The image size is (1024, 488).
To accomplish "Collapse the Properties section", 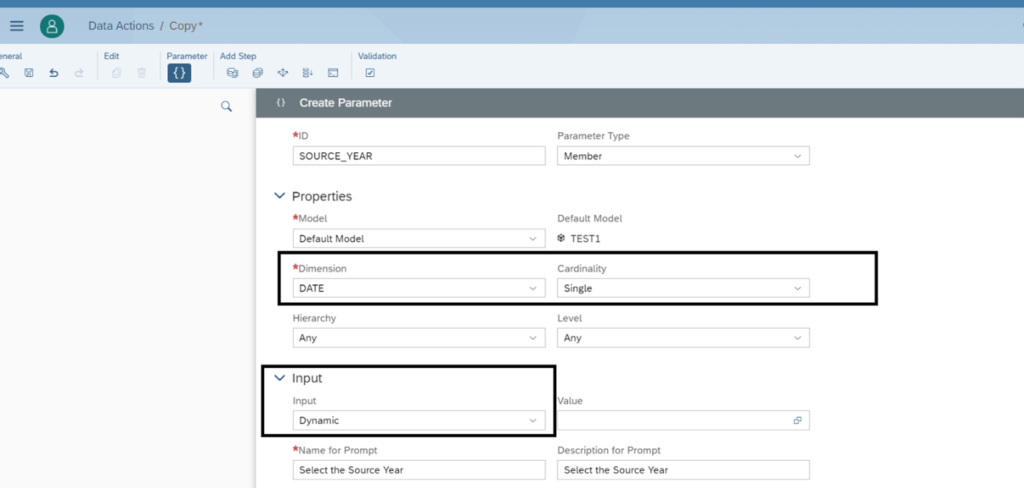I will point(280,196).
